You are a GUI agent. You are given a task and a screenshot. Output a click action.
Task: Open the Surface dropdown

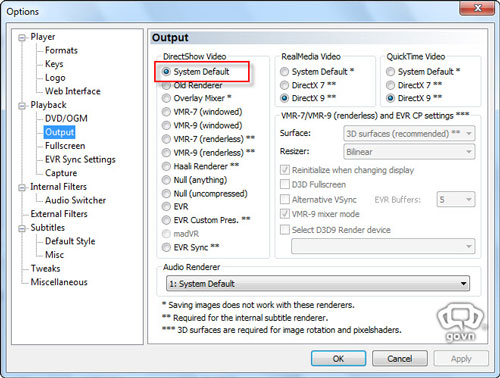[x=409, y=134]
